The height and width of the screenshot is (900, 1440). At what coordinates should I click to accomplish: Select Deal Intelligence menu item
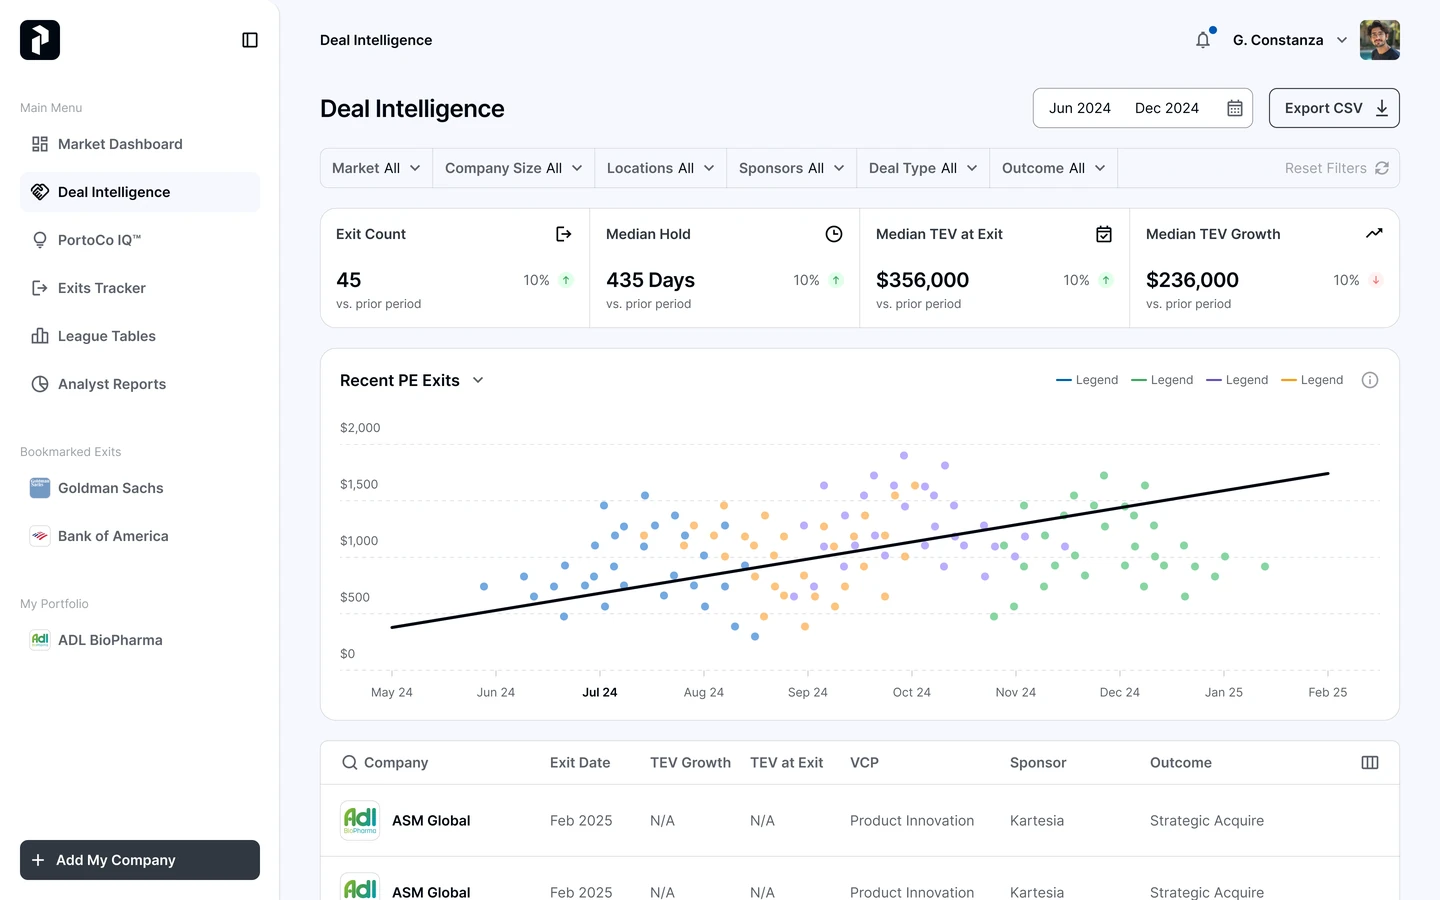pyautogui.click(x=140, y=192)
